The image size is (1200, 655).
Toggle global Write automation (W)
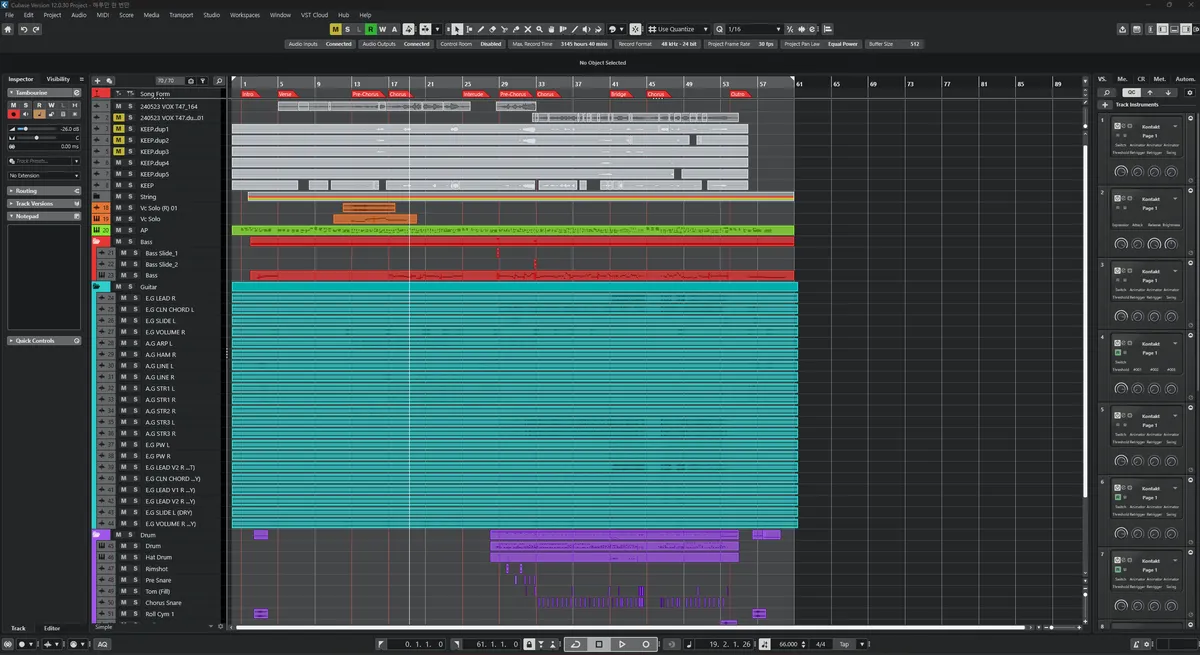[382, 29]
